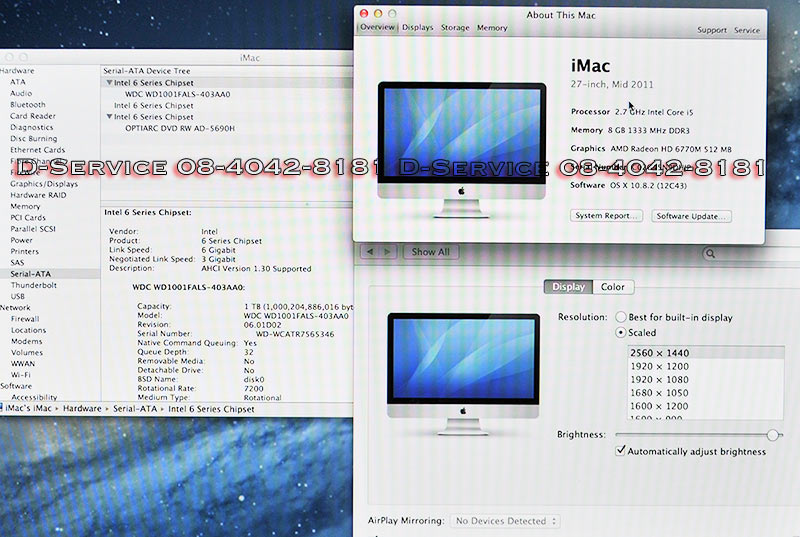Choose 1600 × 1200 resolution
This screenshot has height=537, width=800.
pos(706,406)
